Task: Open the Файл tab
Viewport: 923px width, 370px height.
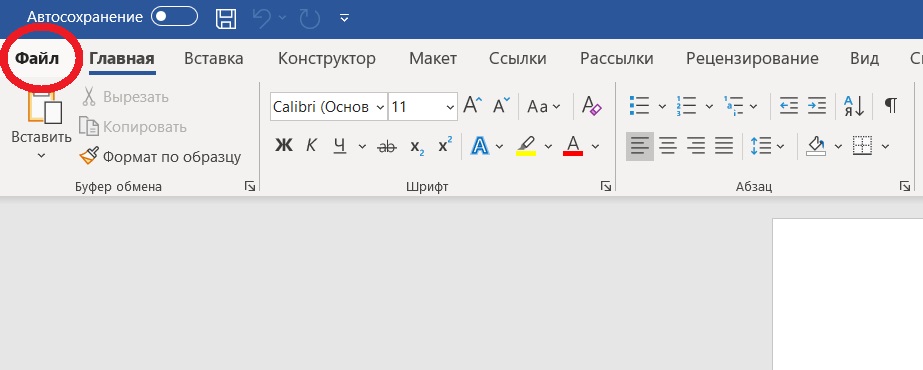Action: (37, 59)
